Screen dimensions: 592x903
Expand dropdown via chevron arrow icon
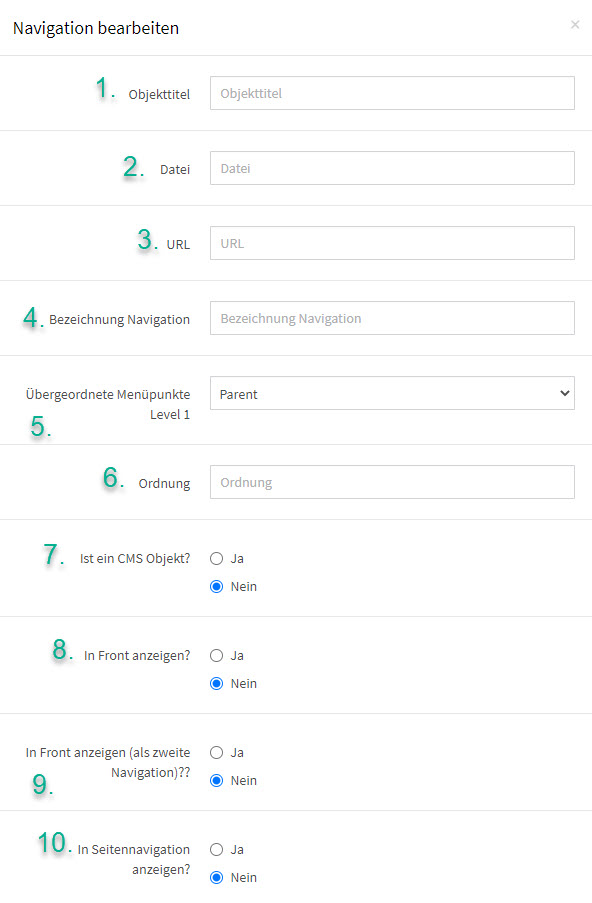point(564,393)
